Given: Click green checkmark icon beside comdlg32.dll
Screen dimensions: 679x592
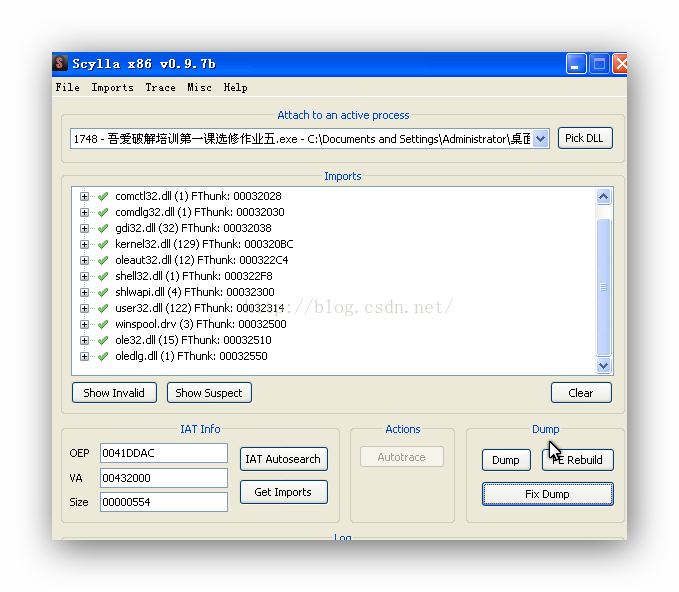Looking at the screenshot, I should click(x=103, y=212).
